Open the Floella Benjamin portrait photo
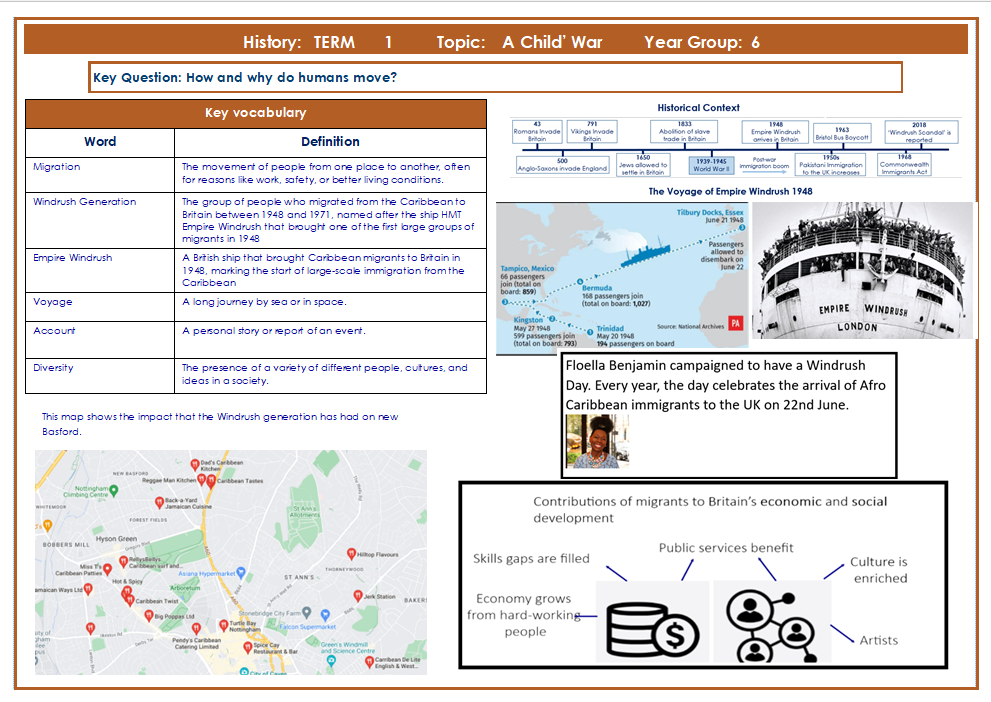The image size is (991, 702). tap(597, 441)
